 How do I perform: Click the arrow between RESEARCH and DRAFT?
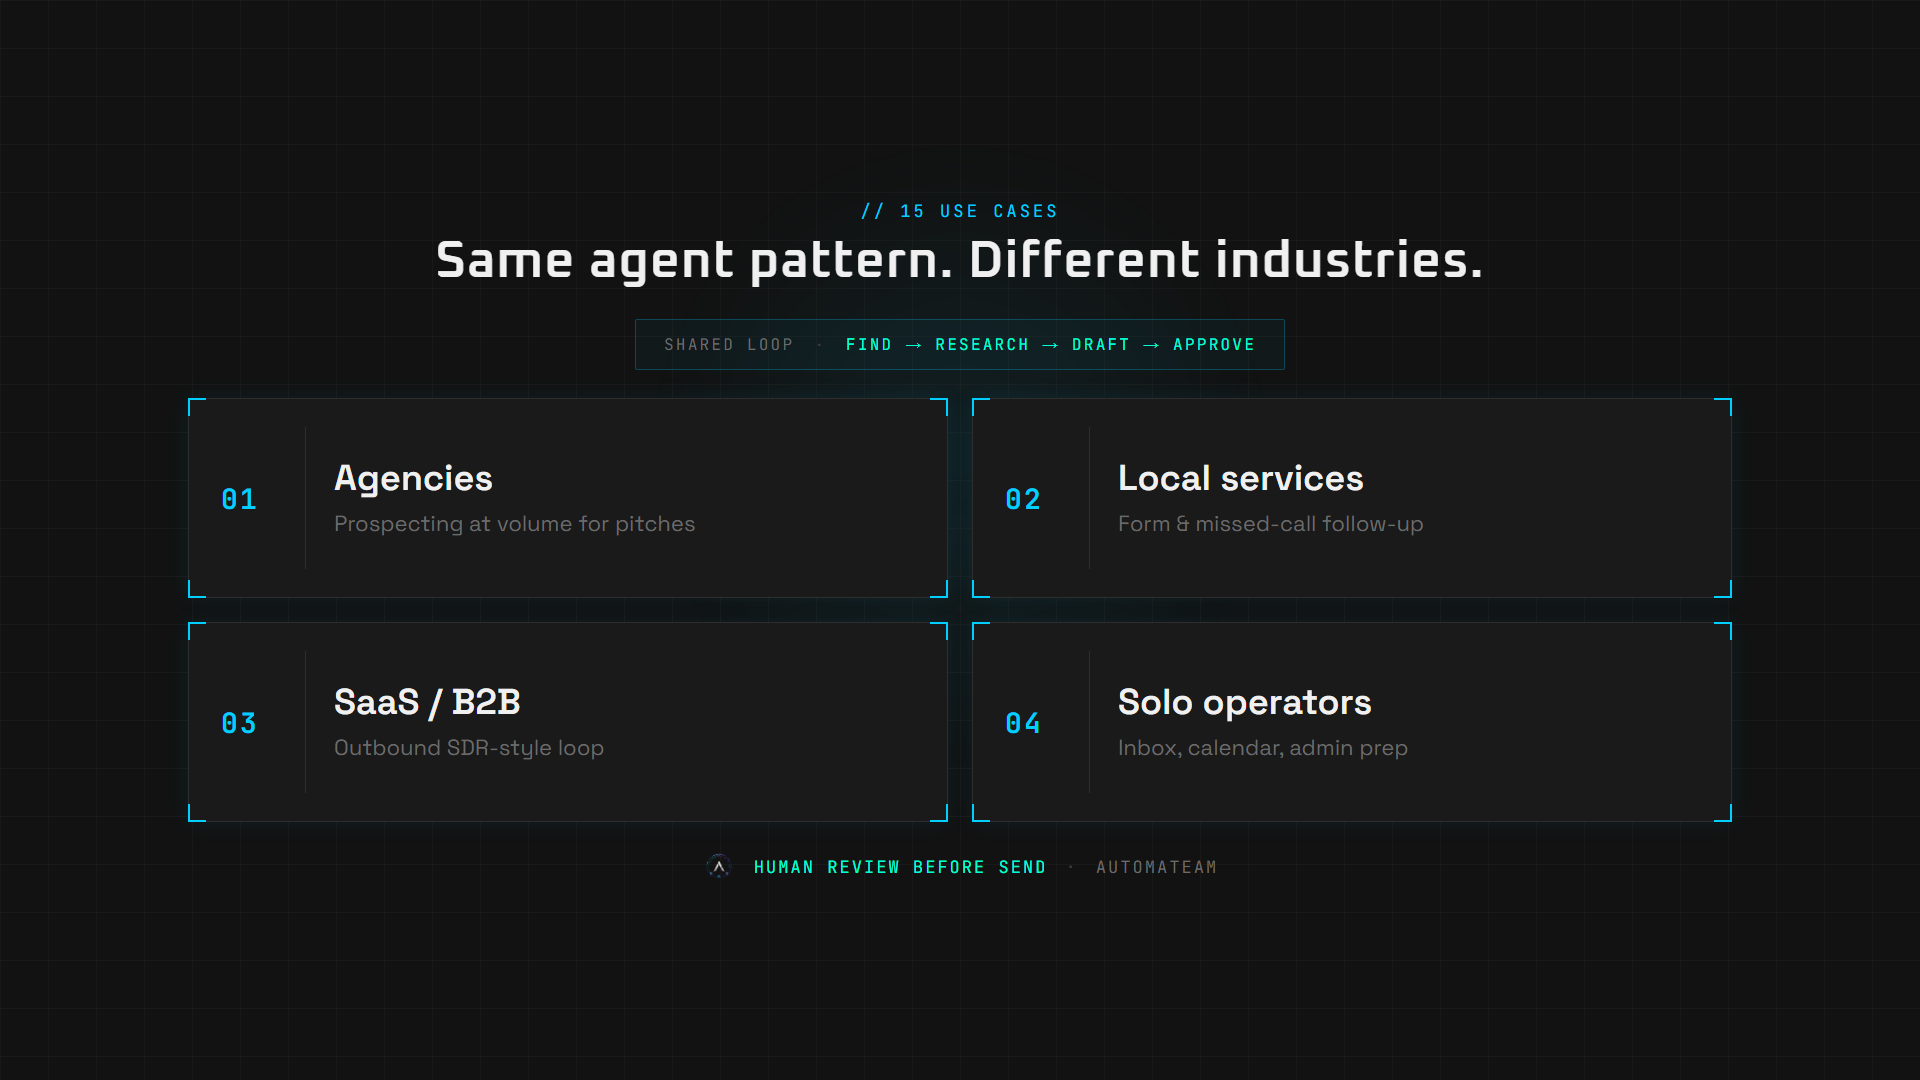1050,345
